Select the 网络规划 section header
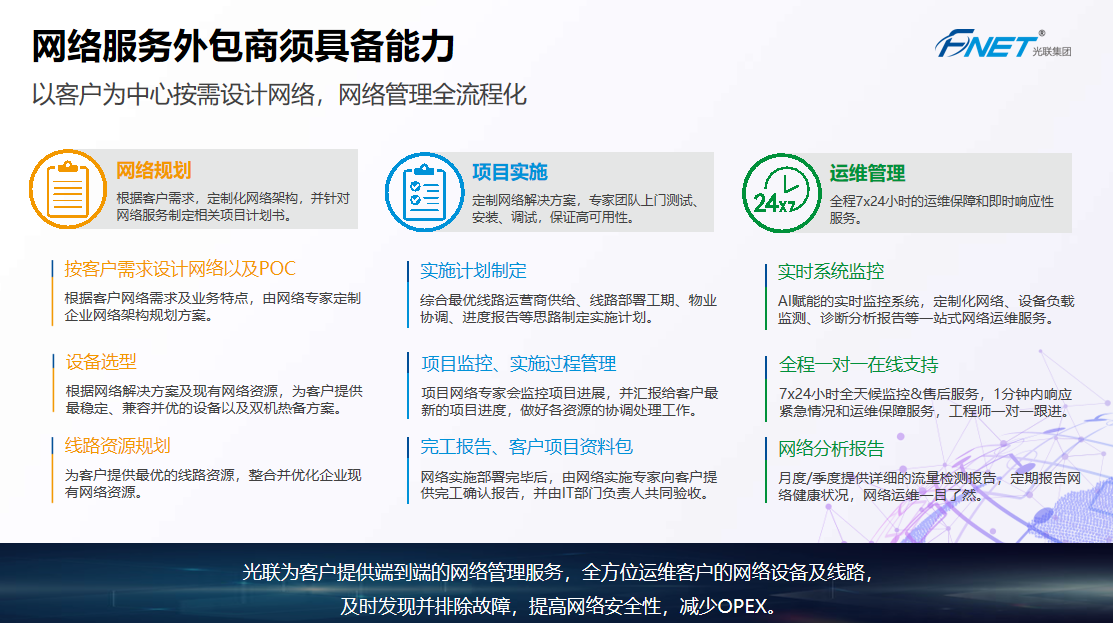1113x623 pixels. (153, 170)
